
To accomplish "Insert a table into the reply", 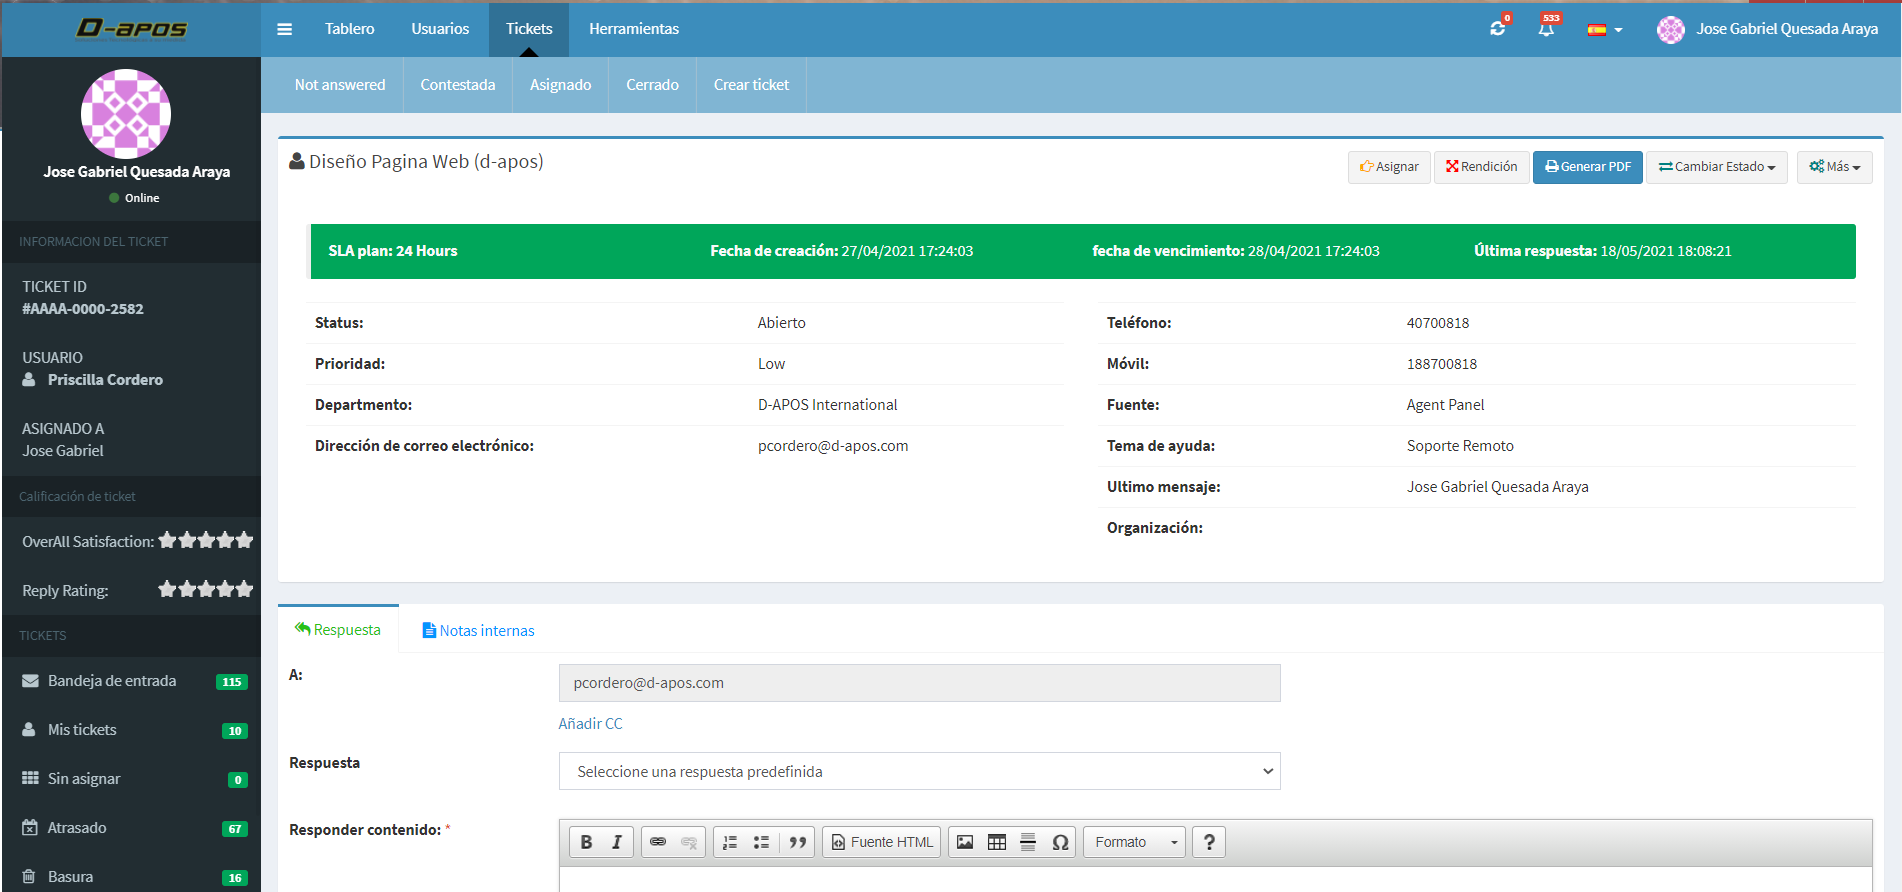I will tap(997, 842).
